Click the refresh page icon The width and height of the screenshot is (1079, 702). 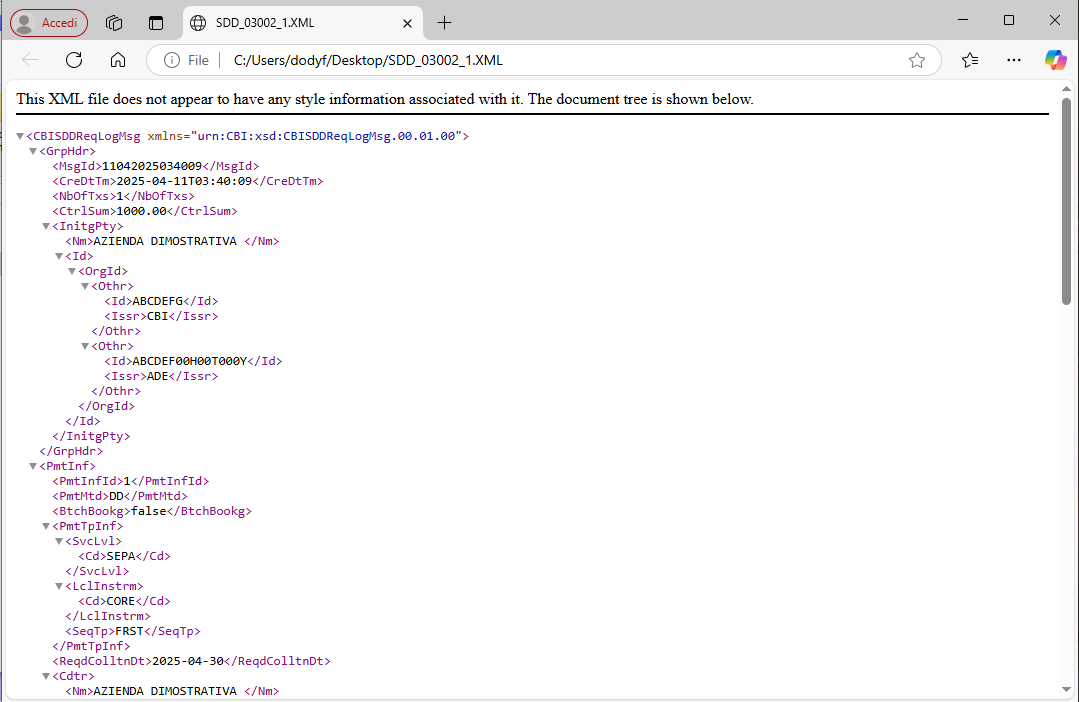(74, 60)
